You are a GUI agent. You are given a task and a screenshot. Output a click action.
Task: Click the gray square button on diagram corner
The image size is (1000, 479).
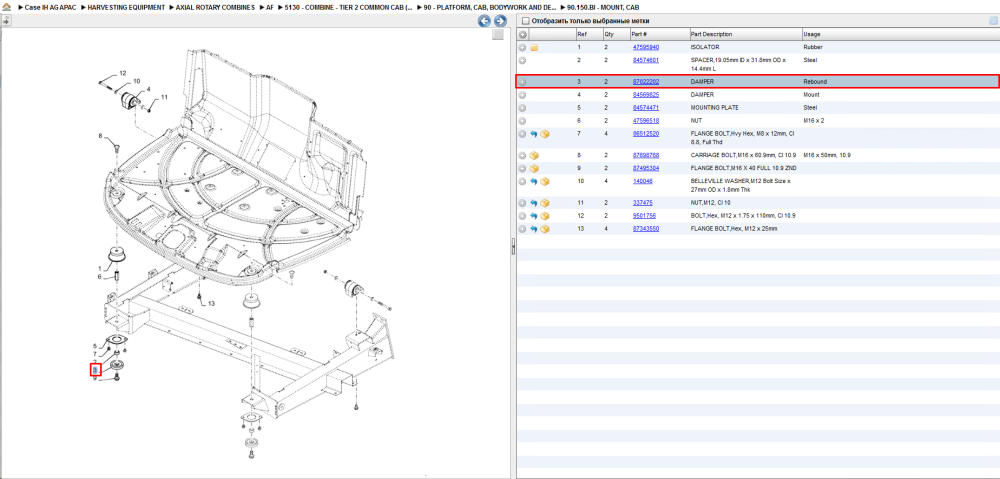coord(498,35)
